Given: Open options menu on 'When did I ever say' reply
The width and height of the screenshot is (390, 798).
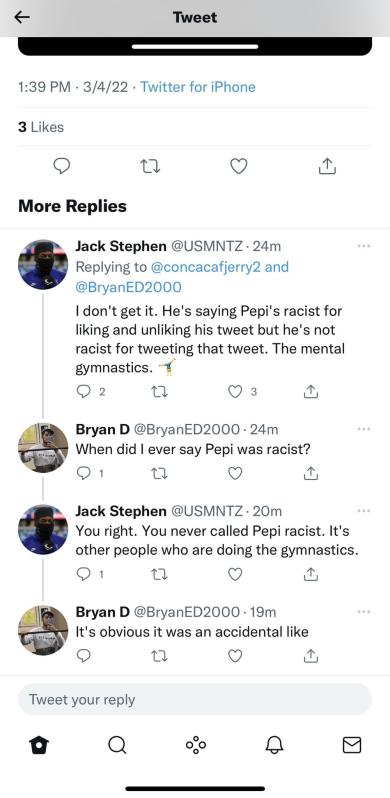Looking at the screenshot, I should (364, 429).
